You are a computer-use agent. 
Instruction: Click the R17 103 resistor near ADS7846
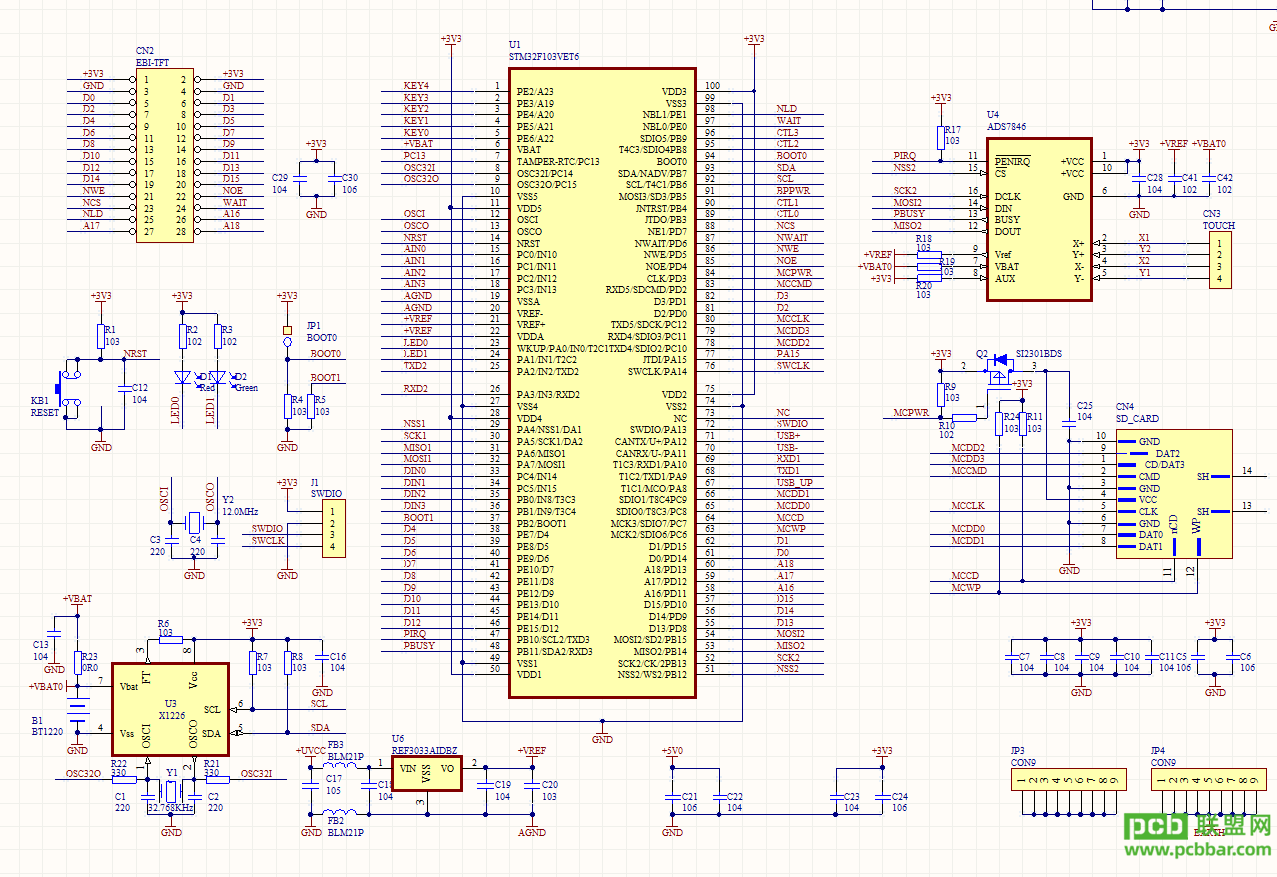click(940, 136)
